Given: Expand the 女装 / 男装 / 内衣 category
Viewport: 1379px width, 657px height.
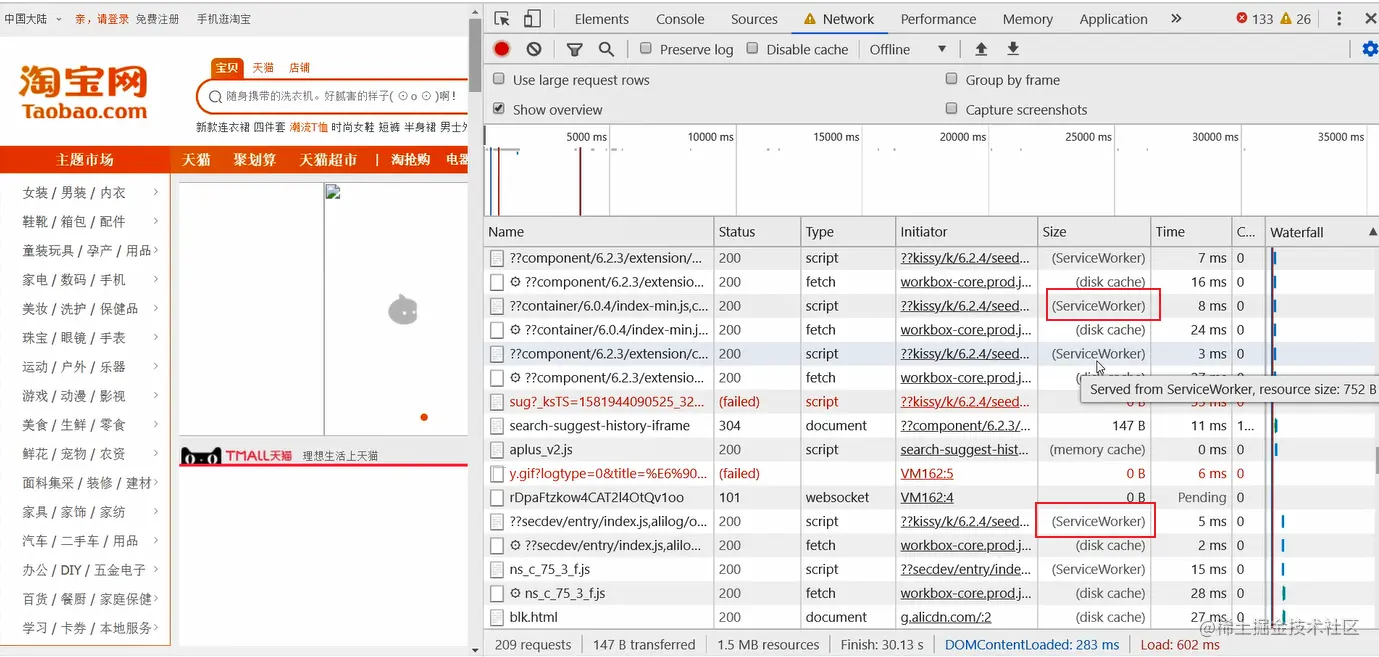Looking at the screenshot, I should click(x=91, y=192).
